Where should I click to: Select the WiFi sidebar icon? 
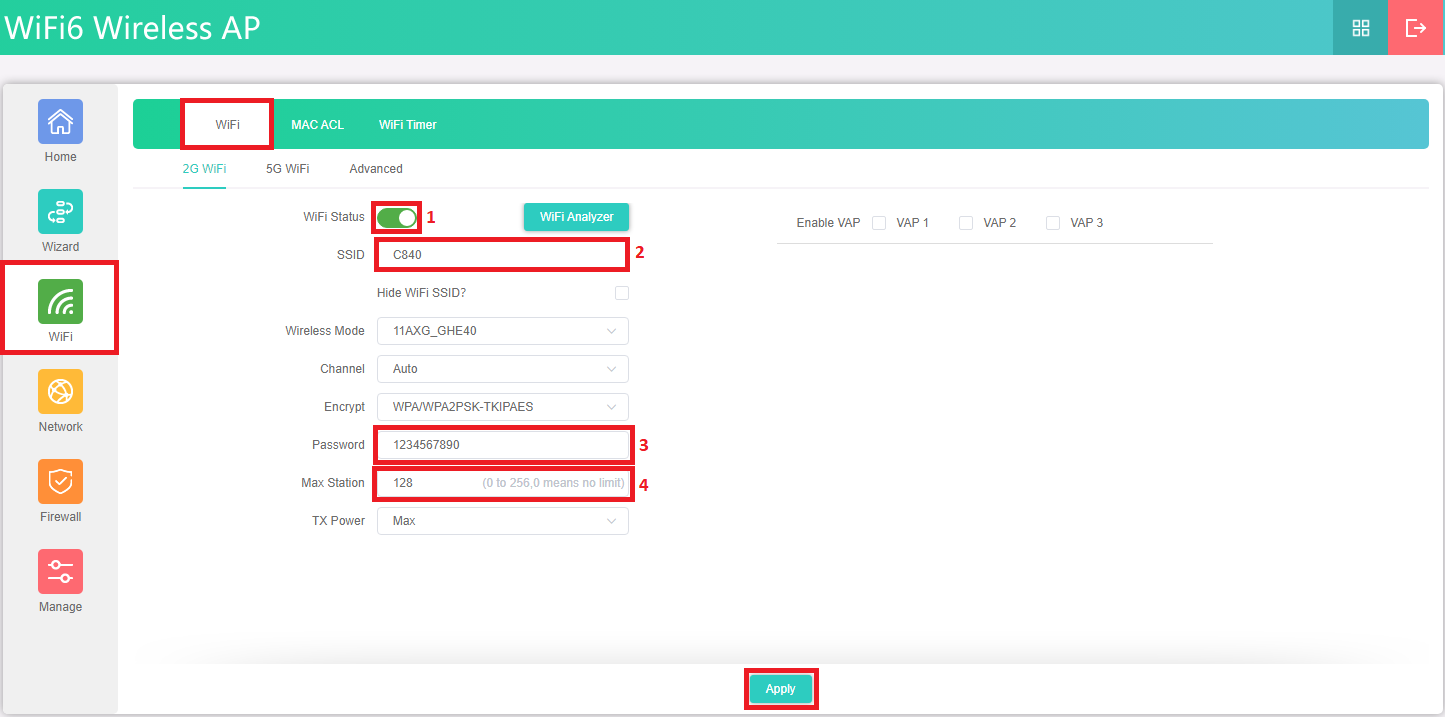click(60, 302)
